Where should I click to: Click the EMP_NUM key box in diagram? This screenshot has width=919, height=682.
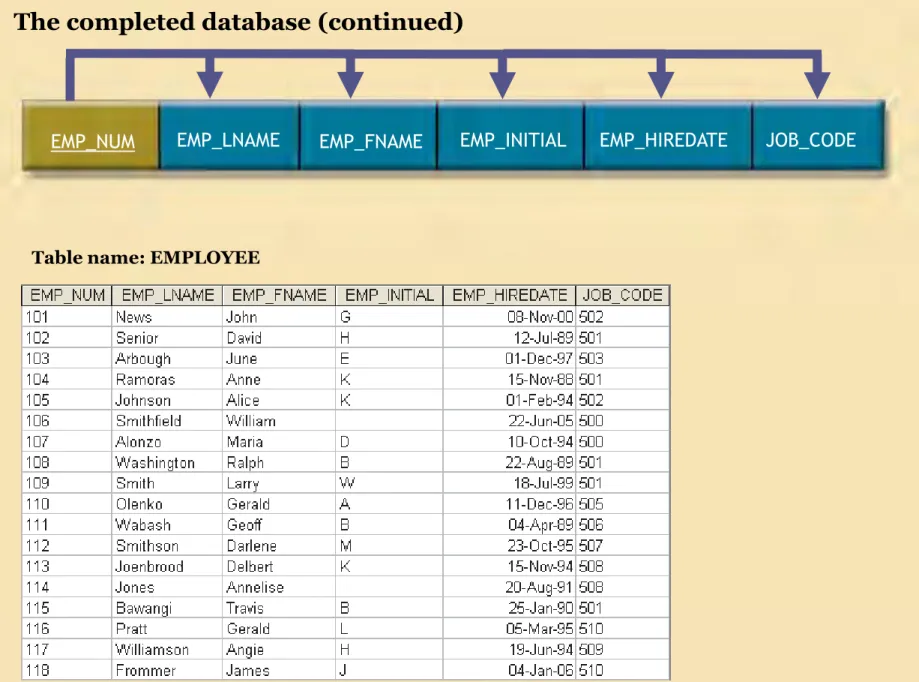pyautogui.click(x=91, y=135)
